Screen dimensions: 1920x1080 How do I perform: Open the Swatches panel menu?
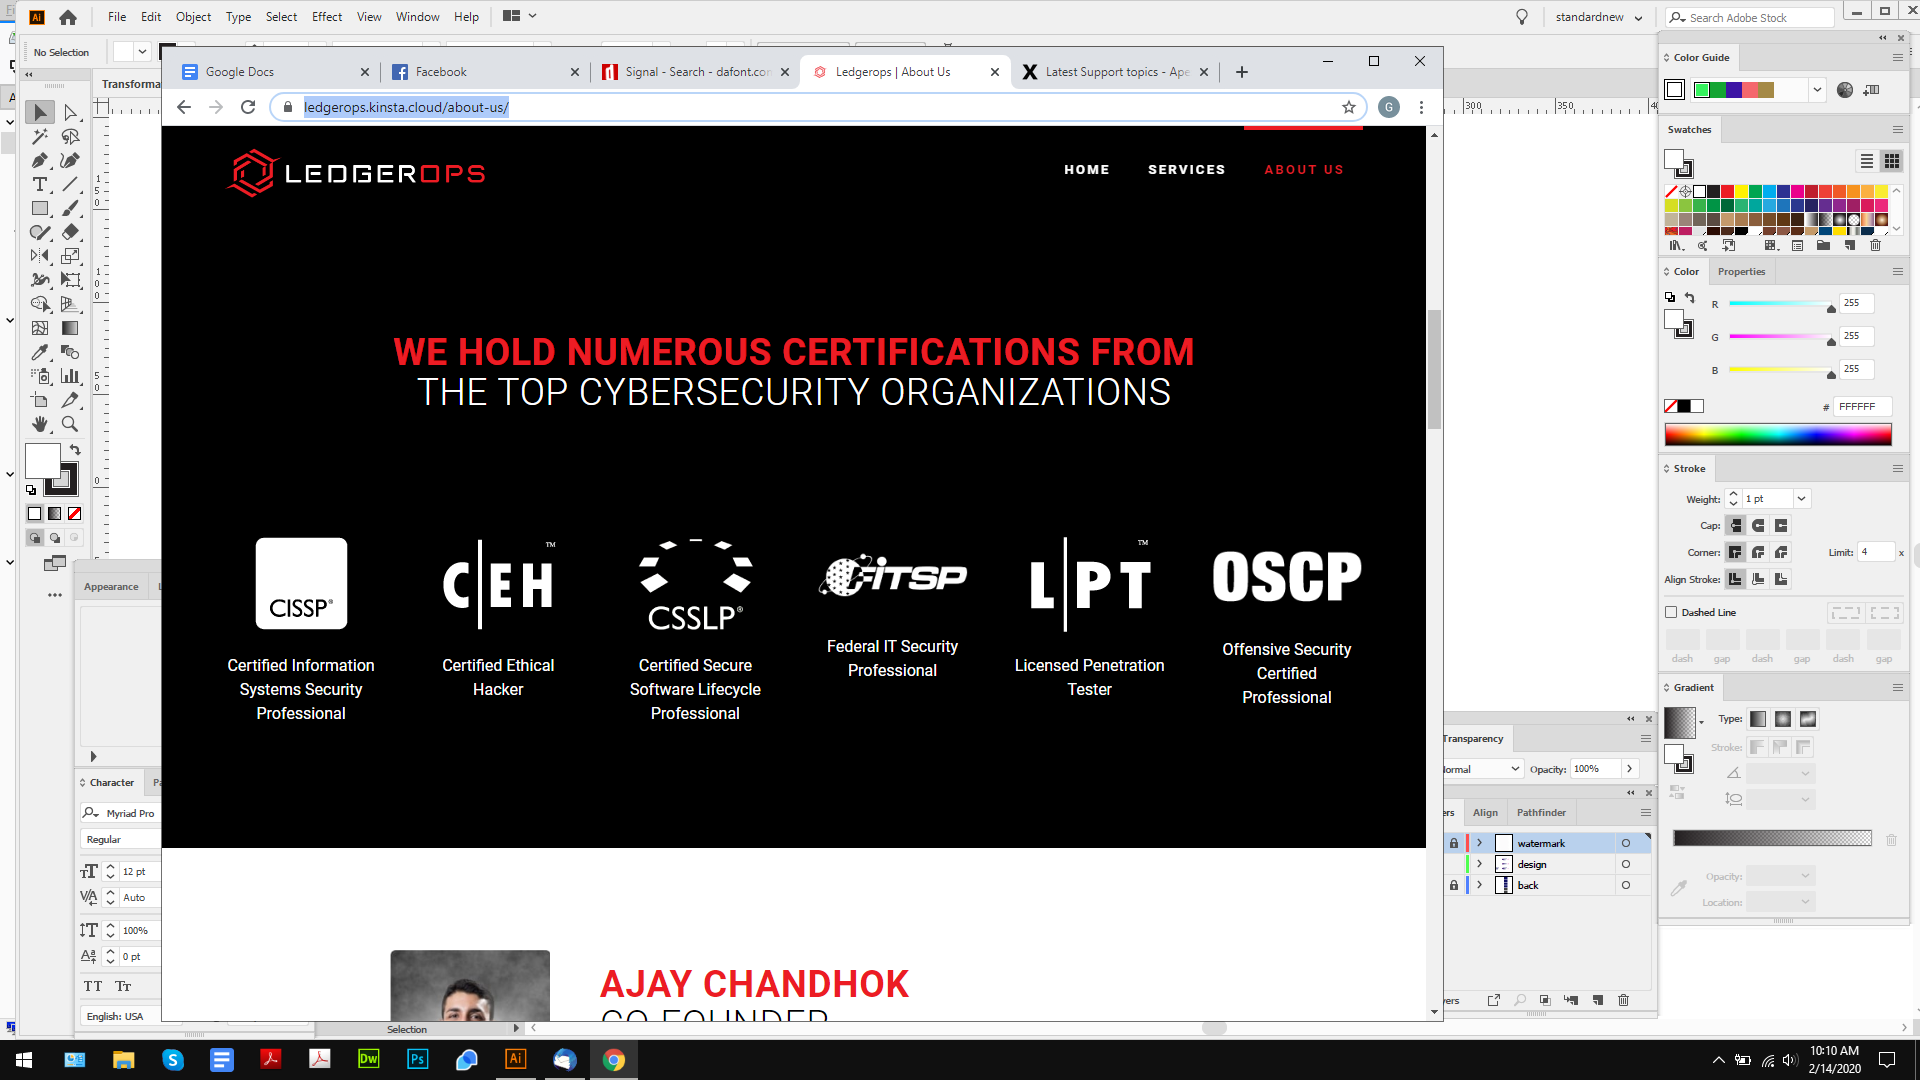1897,130
